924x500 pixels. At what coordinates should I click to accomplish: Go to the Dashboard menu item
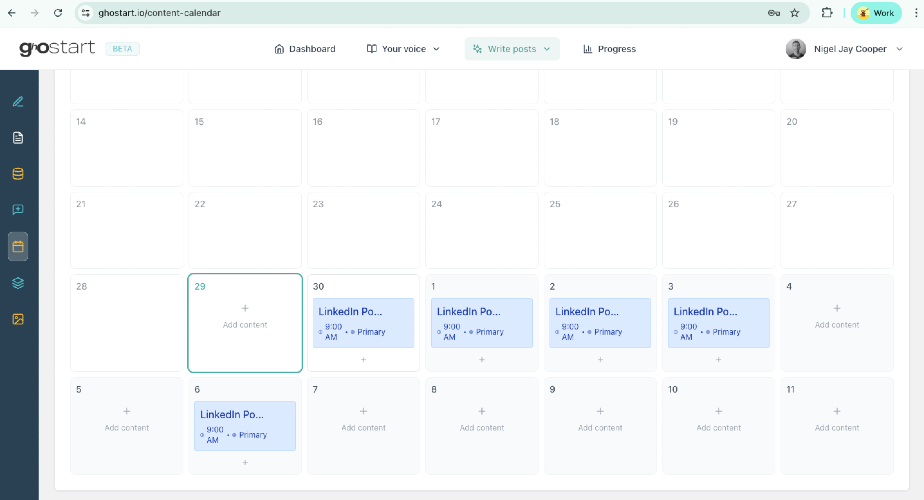(305, 49)
